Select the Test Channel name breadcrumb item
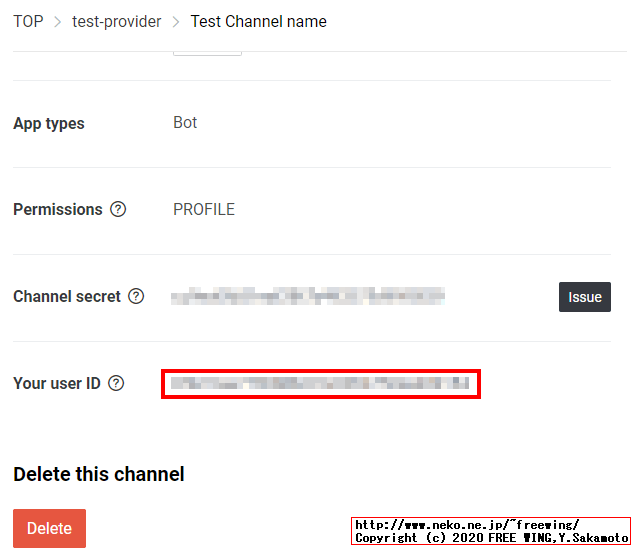 pyautogui.click(x=258, y=21)
